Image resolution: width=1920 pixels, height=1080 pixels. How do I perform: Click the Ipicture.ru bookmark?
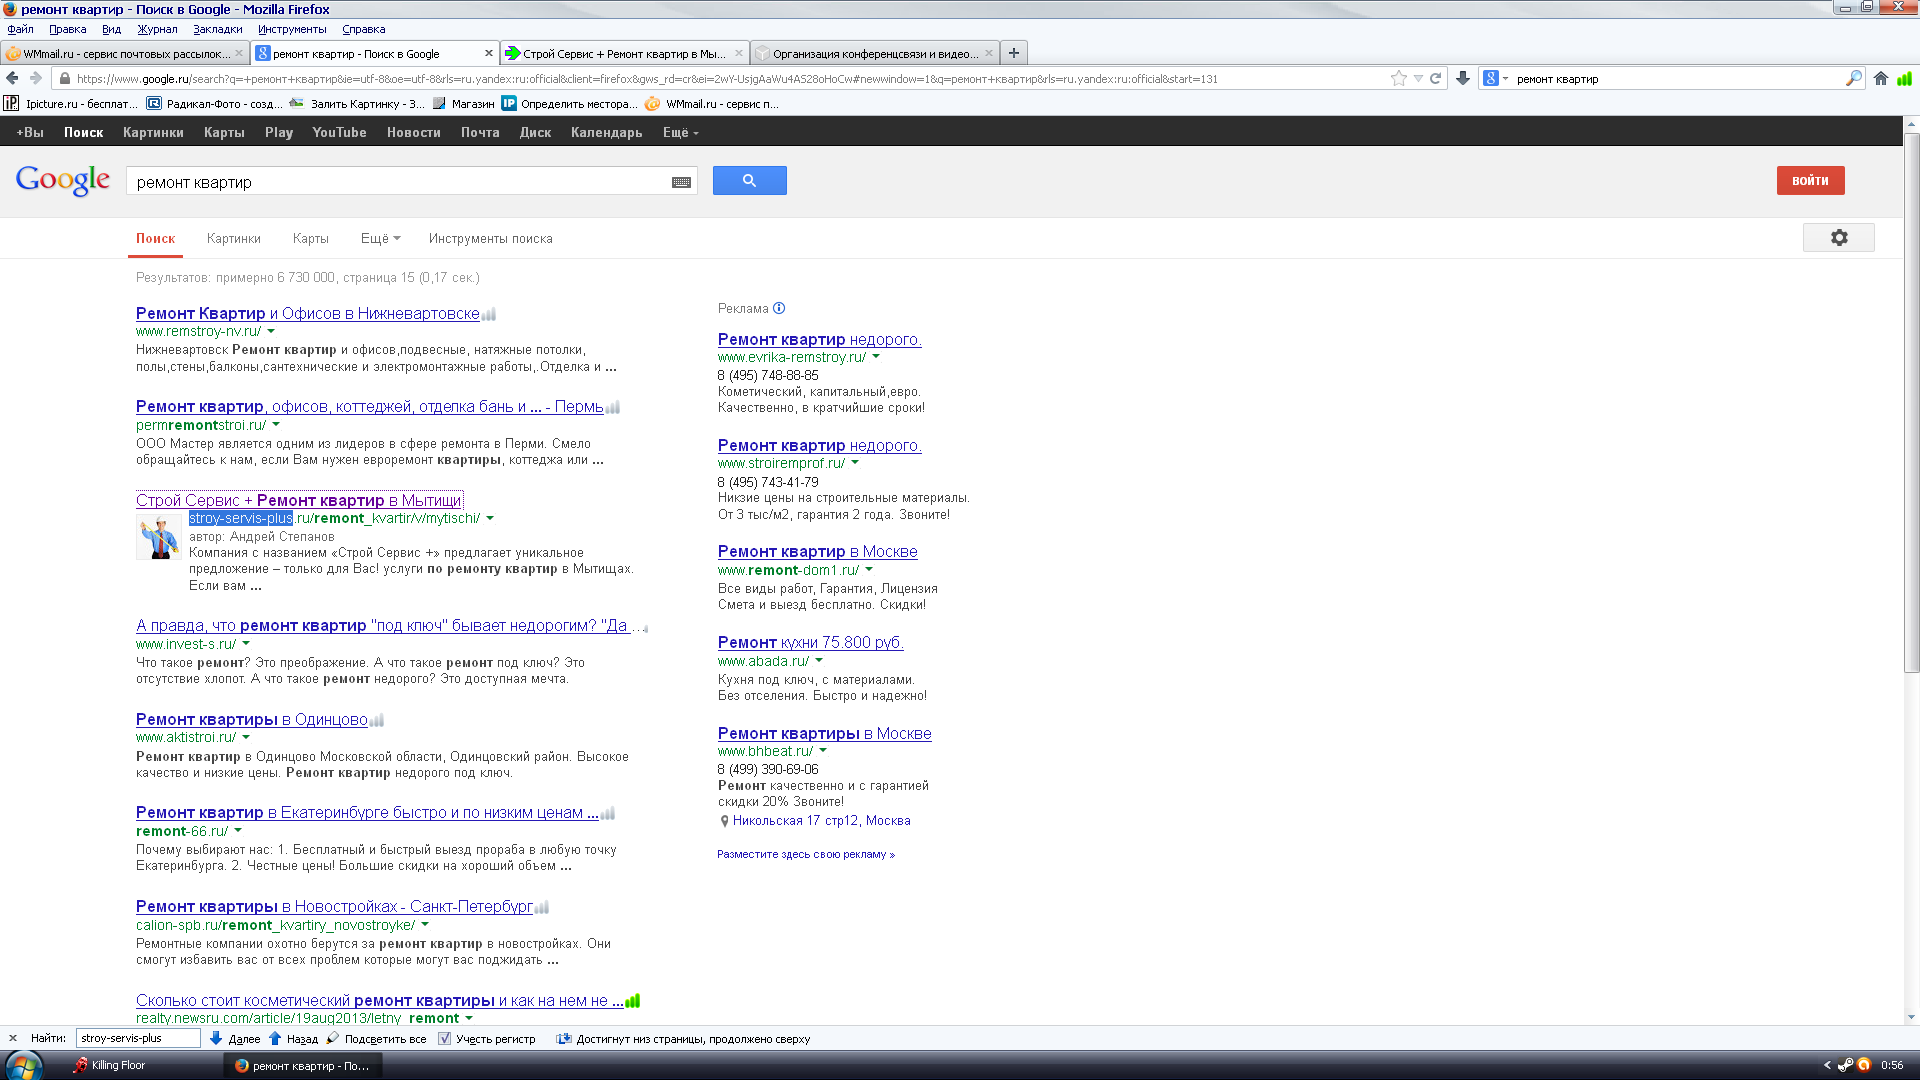pyautogui.click(x=70, y=103)
